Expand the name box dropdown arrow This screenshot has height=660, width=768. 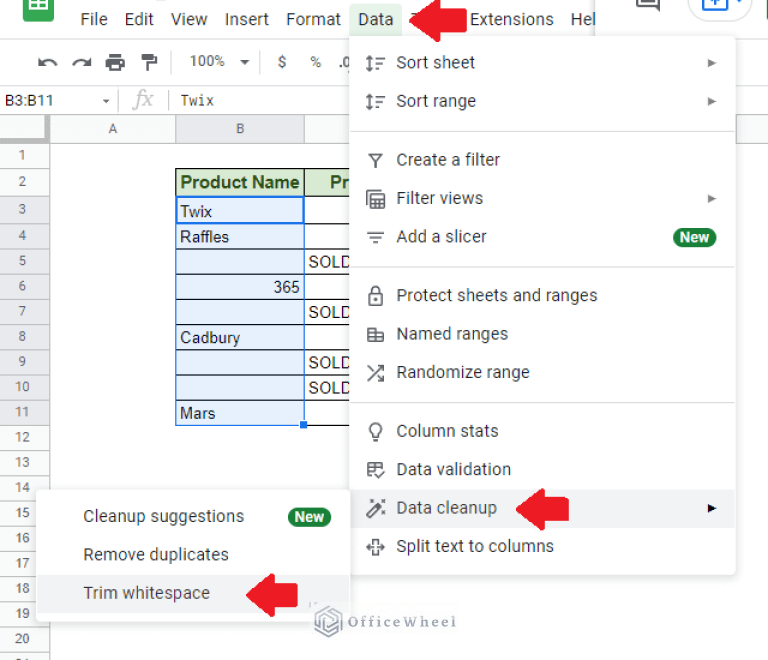(106, 100)
